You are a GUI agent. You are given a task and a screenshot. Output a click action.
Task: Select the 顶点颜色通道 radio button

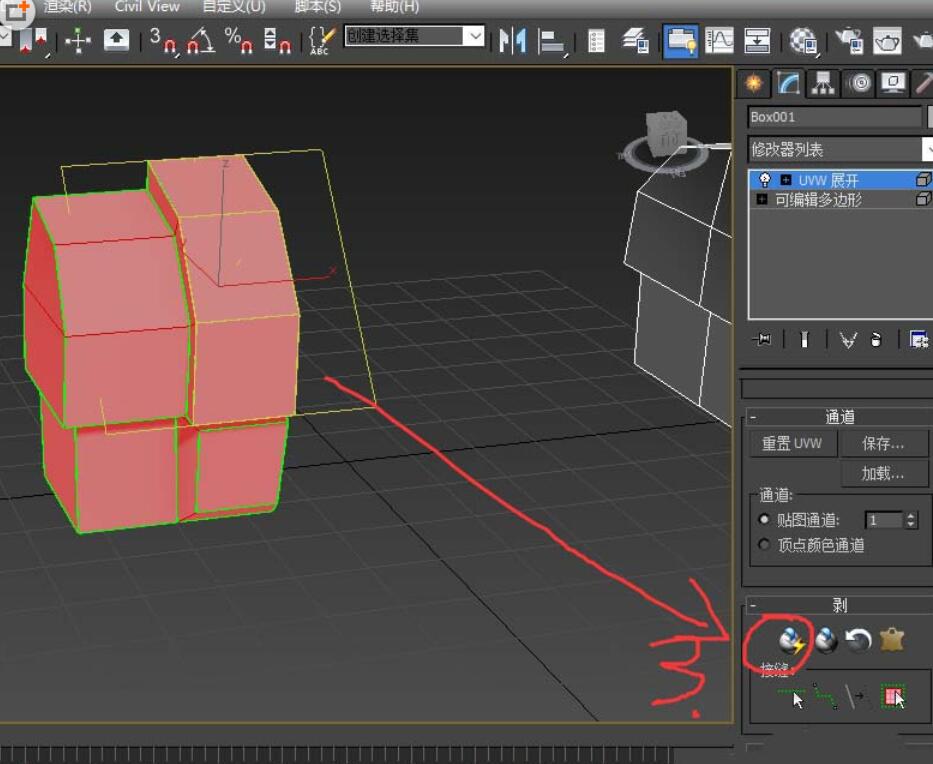coord(765,545)
